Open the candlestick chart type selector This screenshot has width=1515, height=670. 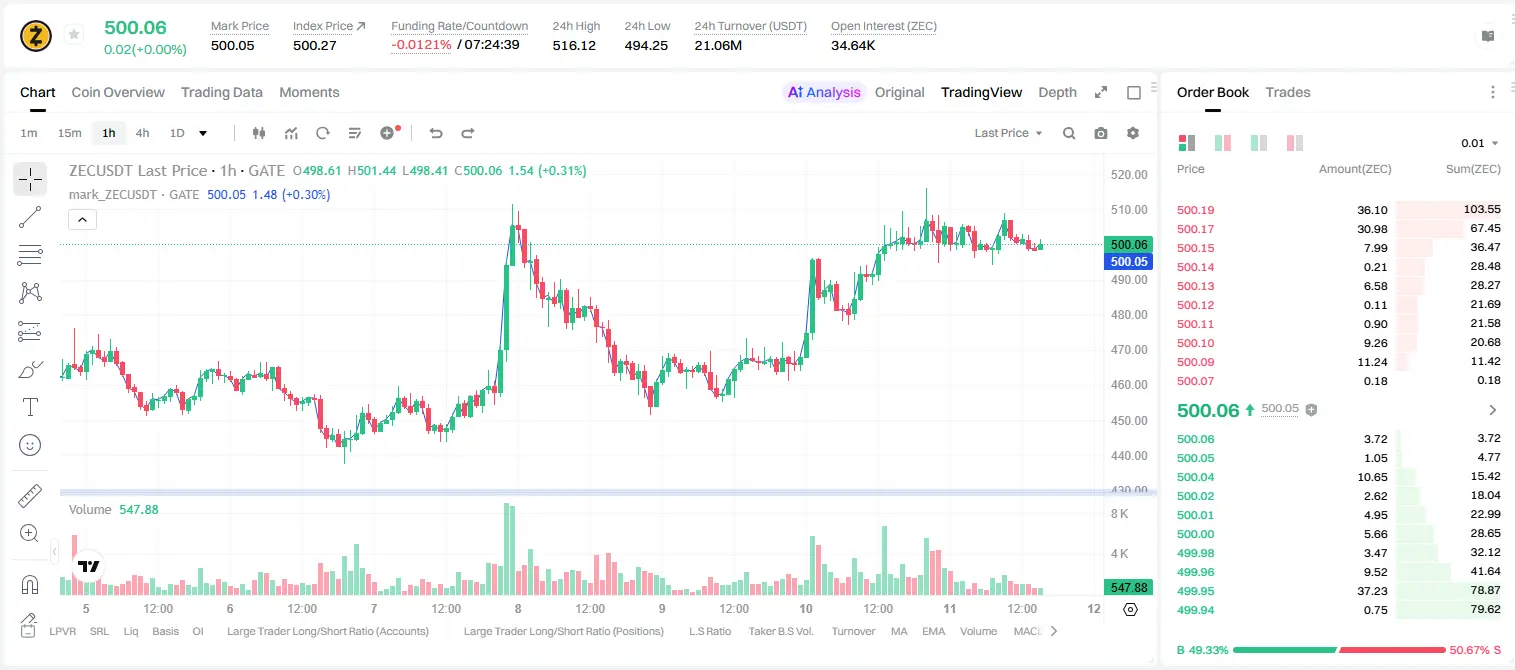[x=259, y=133]
